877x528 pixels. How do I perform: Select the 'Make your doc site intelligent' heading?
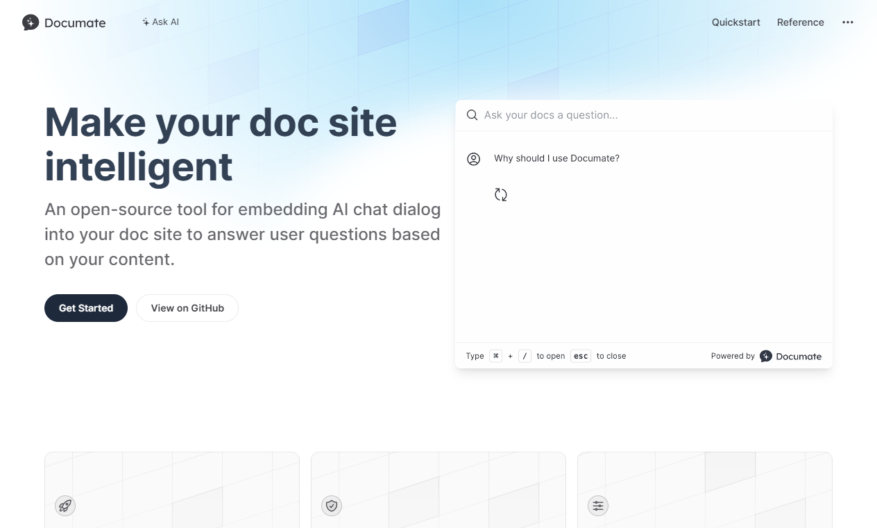(221, 144)
